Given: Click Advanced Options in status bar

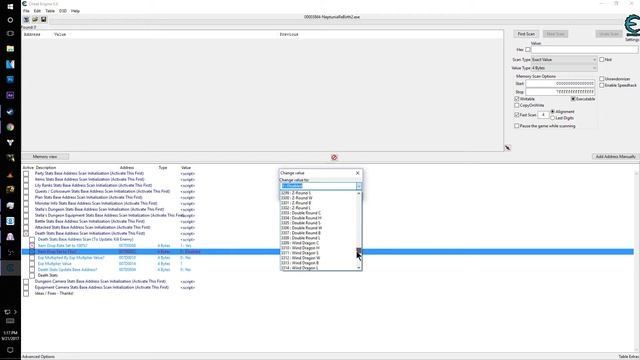Looking at the screenshot, I should (38, 357).
